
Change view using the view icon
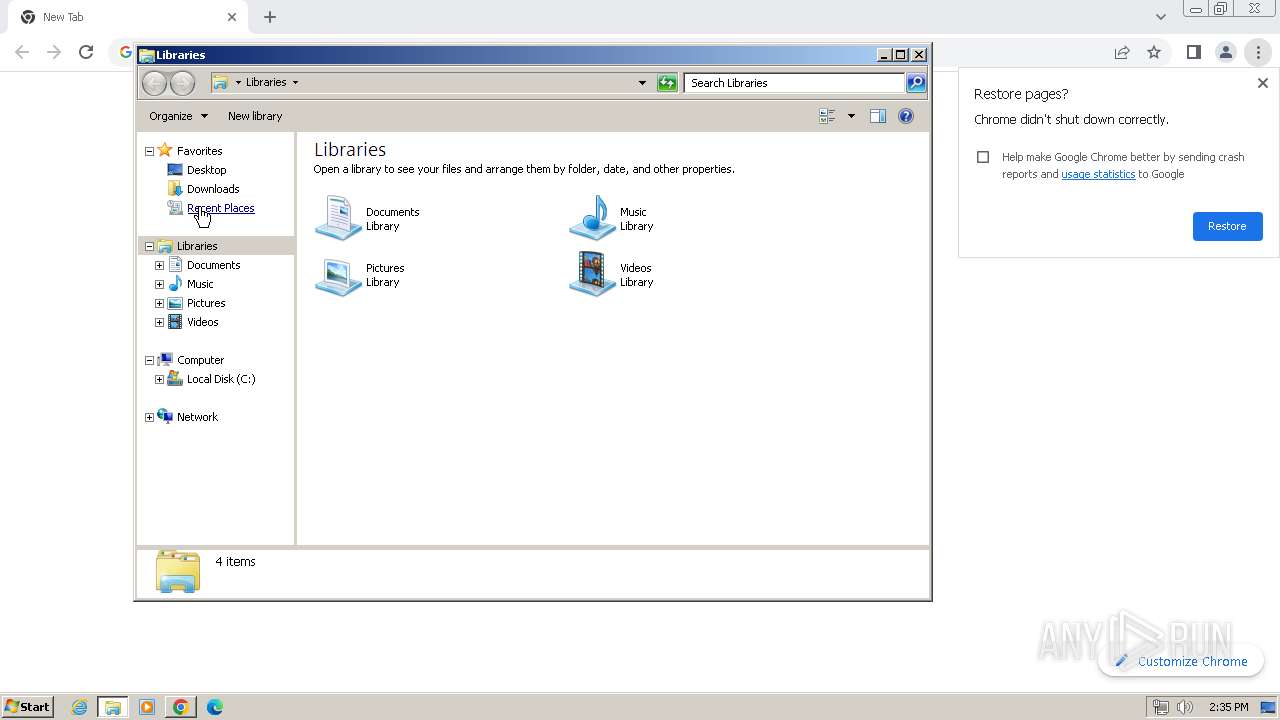coord(827,116)
